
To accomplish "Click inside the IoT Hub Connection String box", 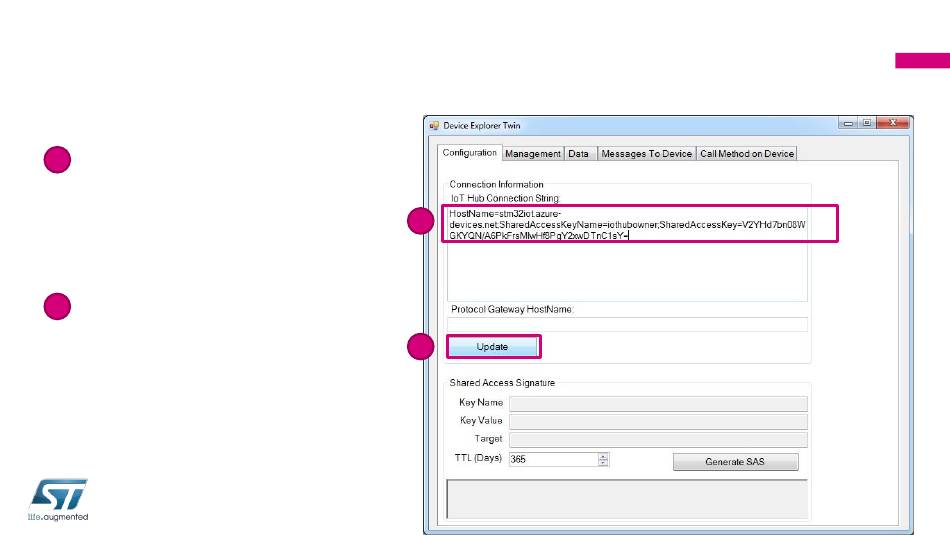I will (x=626, y=270).
